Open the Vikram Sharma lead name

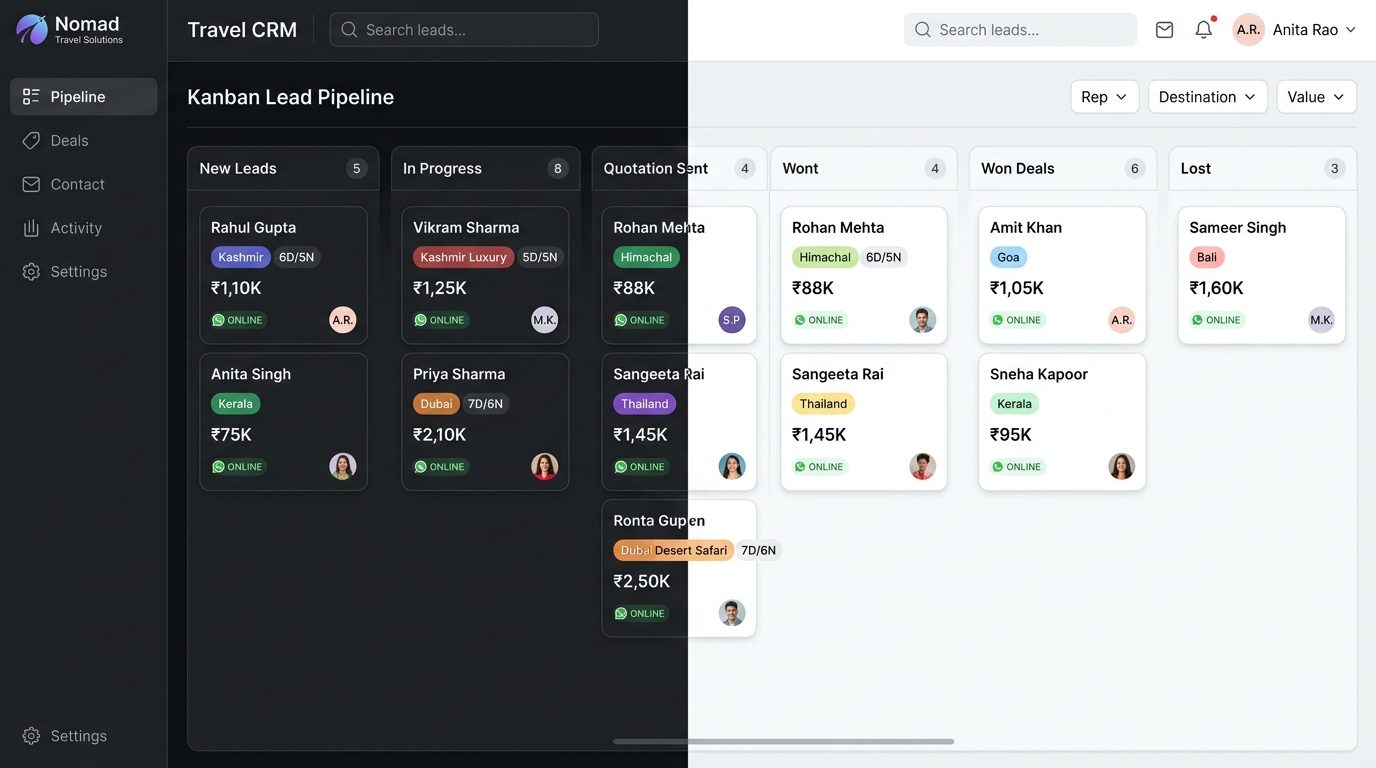(466, 228)
